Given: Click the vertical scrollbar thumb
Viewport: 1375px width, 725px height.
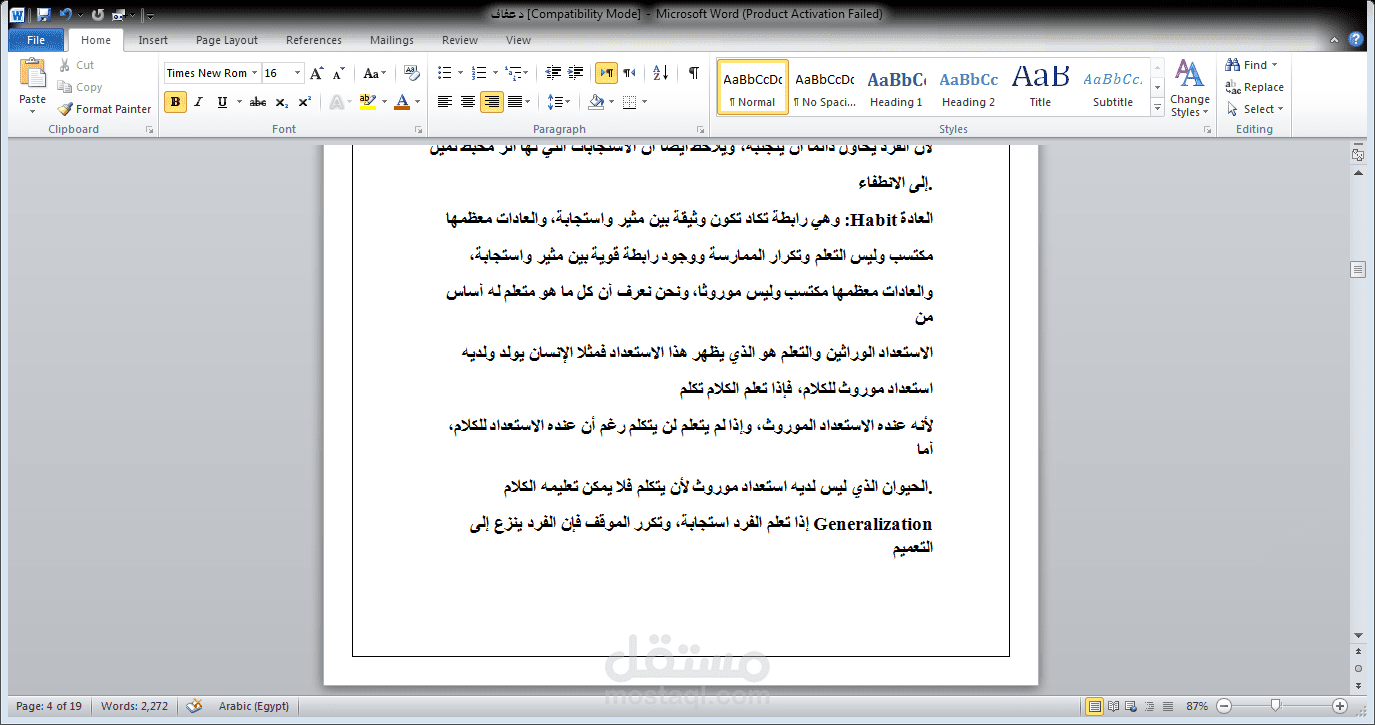Looking at the screenshot, I should click(1357, 269).
